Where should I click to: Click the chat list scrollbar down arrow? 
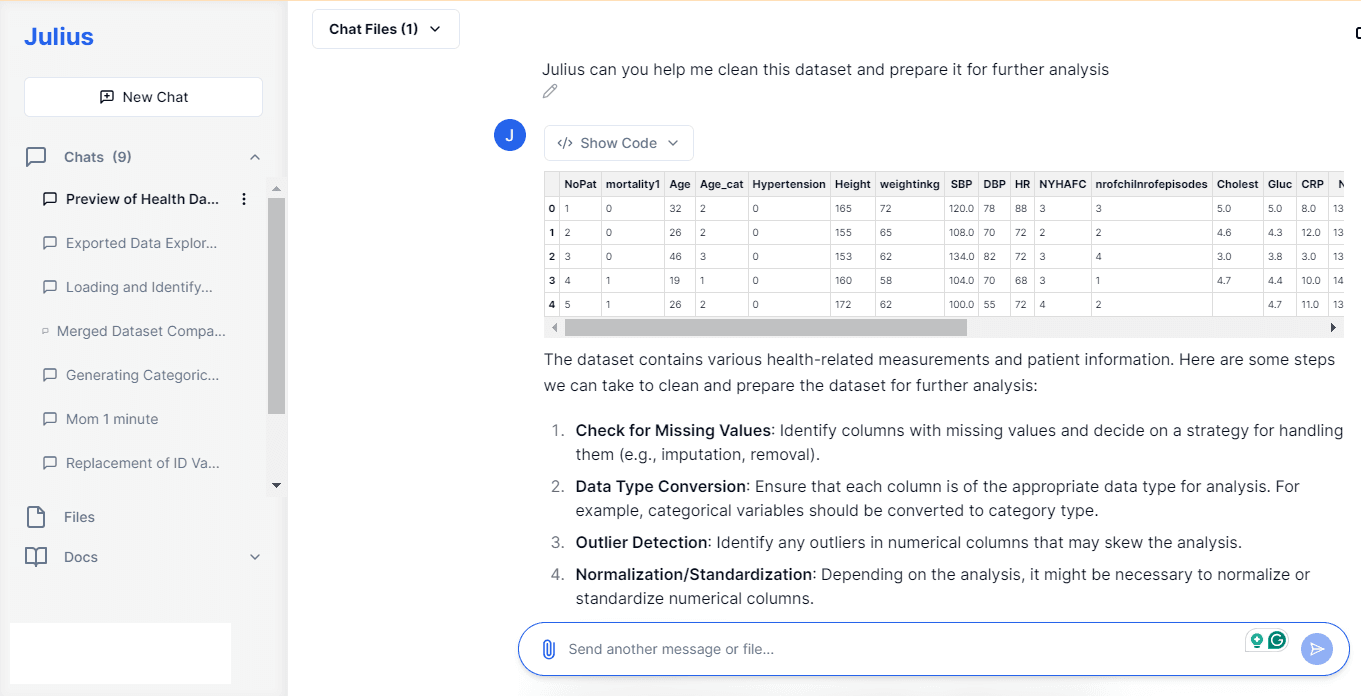tap(277, 486)
